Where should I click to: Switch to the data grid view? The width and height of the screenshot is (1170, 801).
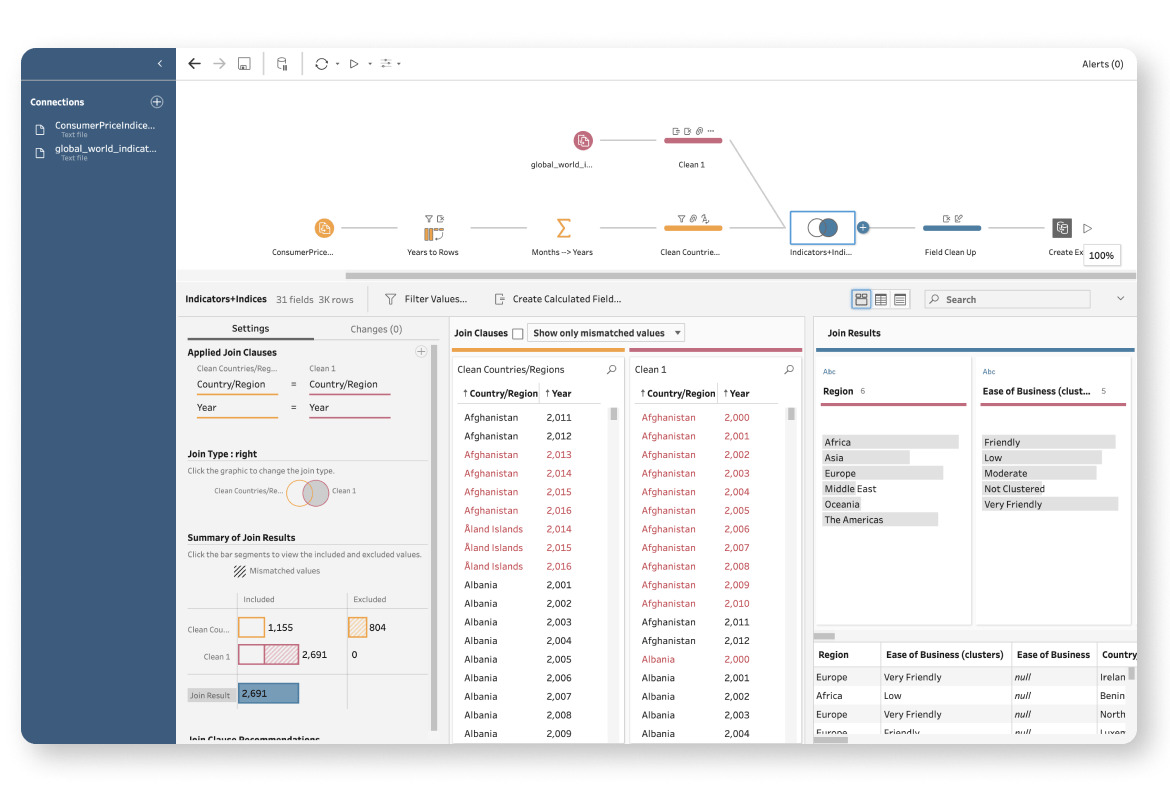[x=879, y=298]
